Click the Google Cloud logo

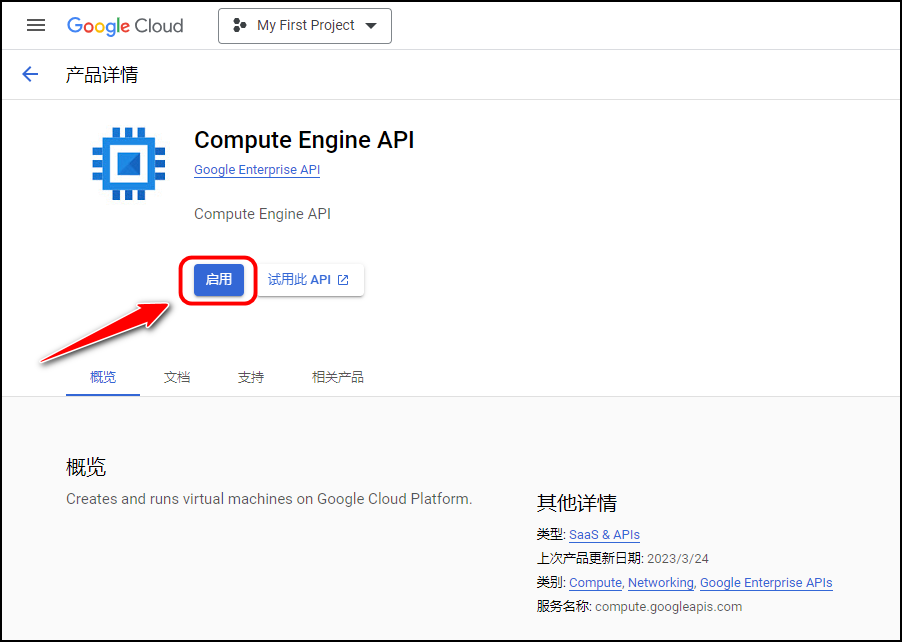coord(125,26)
